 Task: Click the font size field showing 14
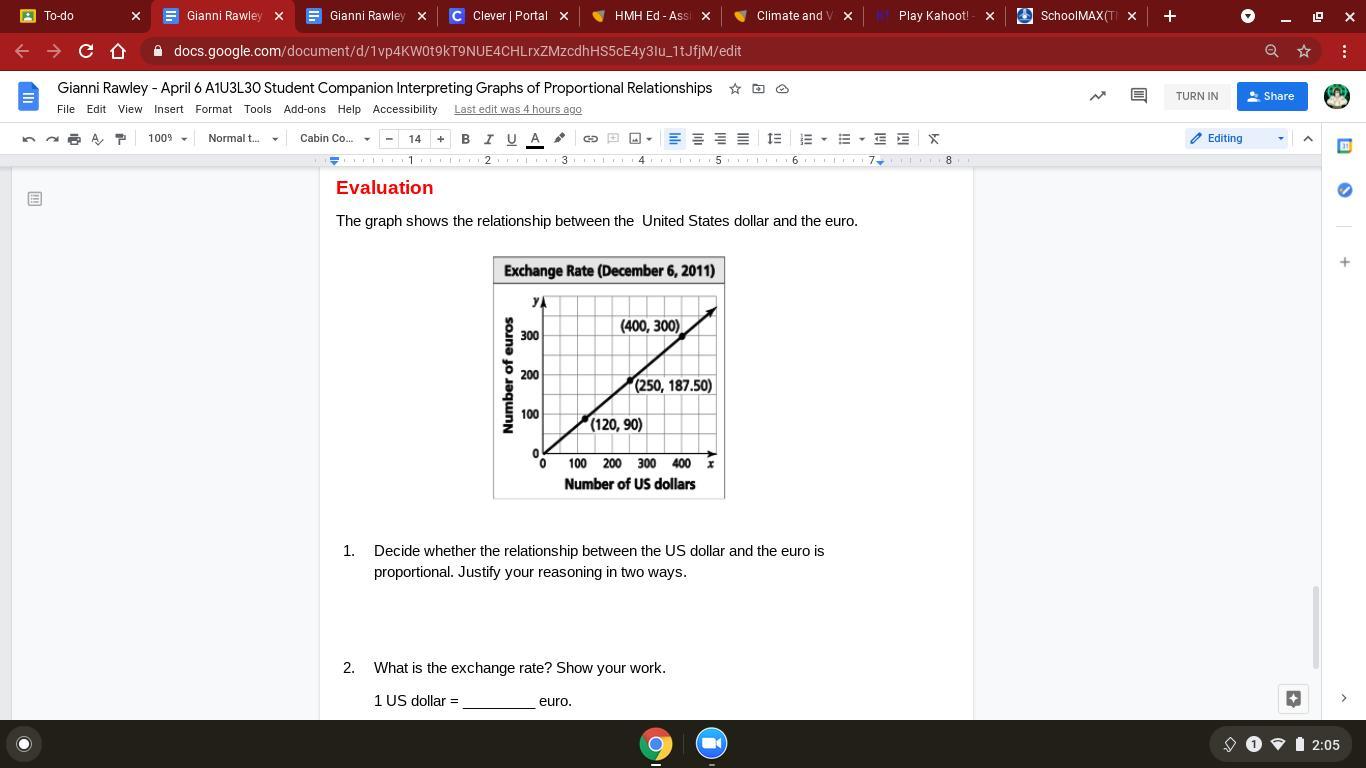(414, 139)
